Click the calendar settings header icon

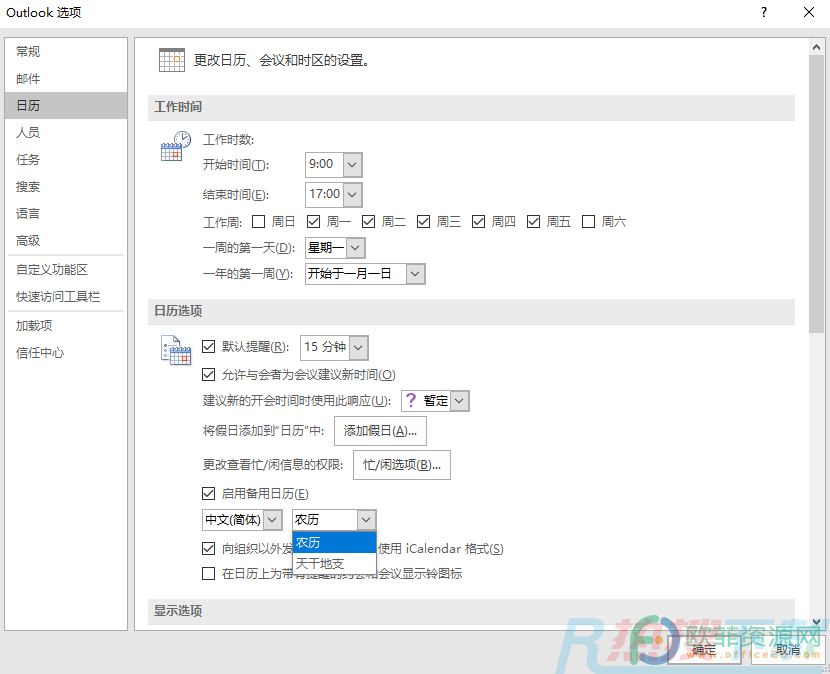(x=172, y=60)
